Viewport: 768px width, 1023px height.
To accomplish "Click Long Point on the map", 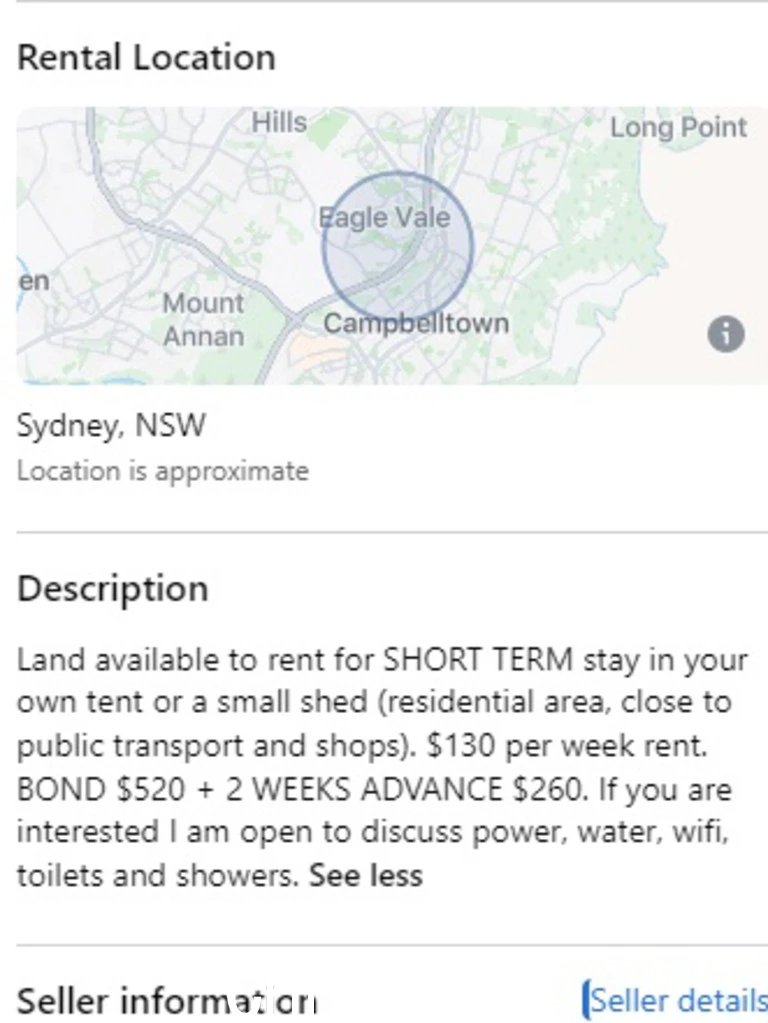I will click(x=679, y=127).
